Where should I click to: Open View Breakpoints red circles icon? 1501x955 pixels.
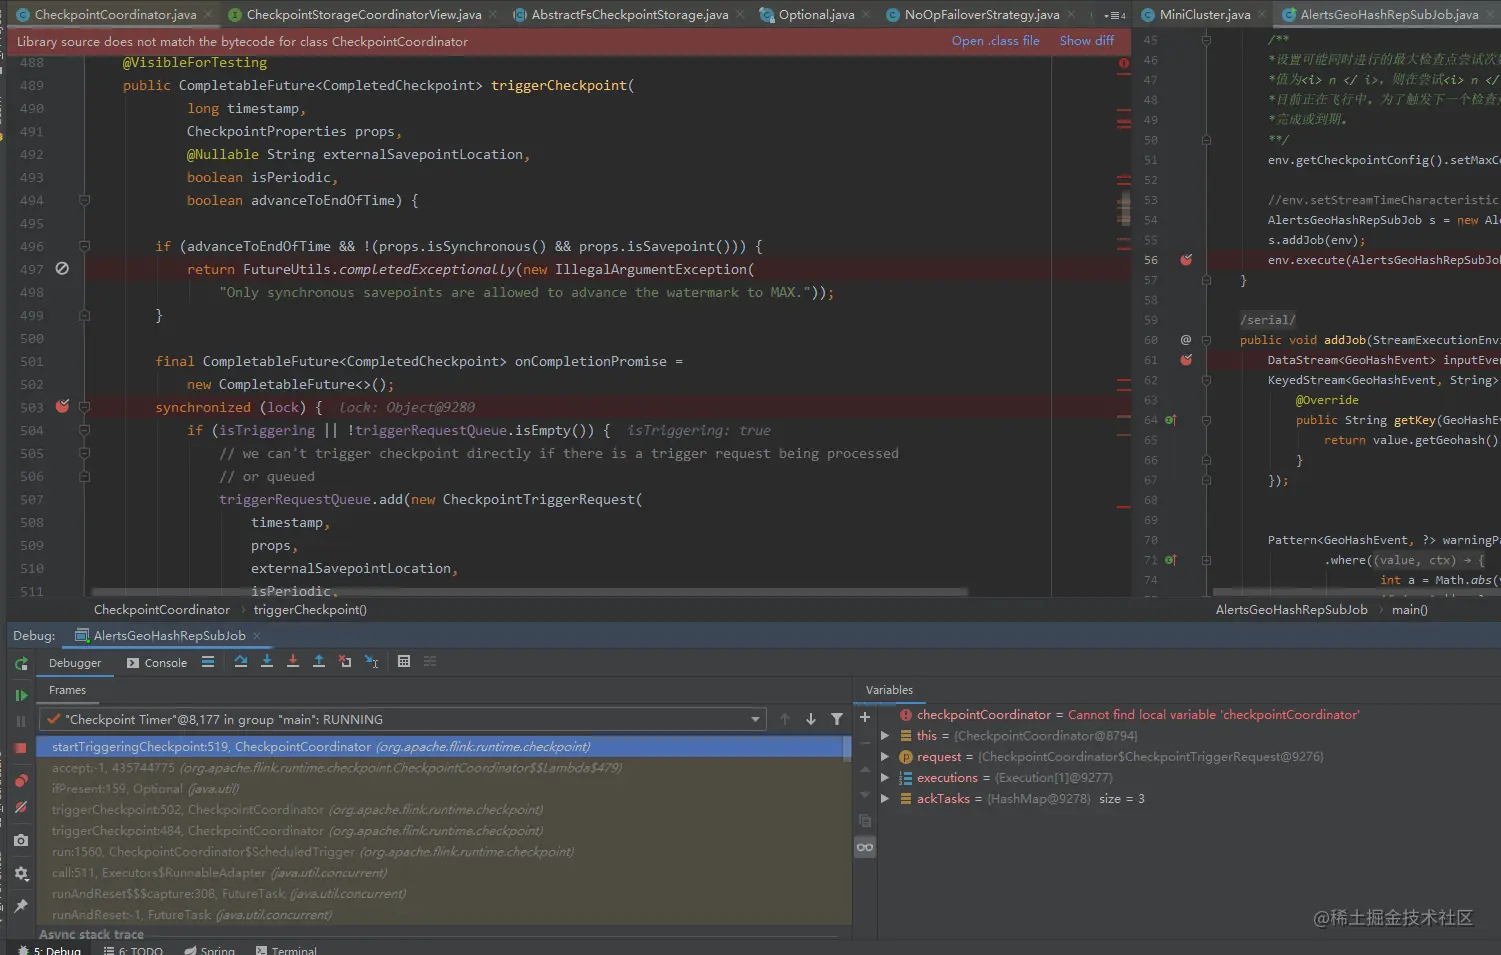21,781
